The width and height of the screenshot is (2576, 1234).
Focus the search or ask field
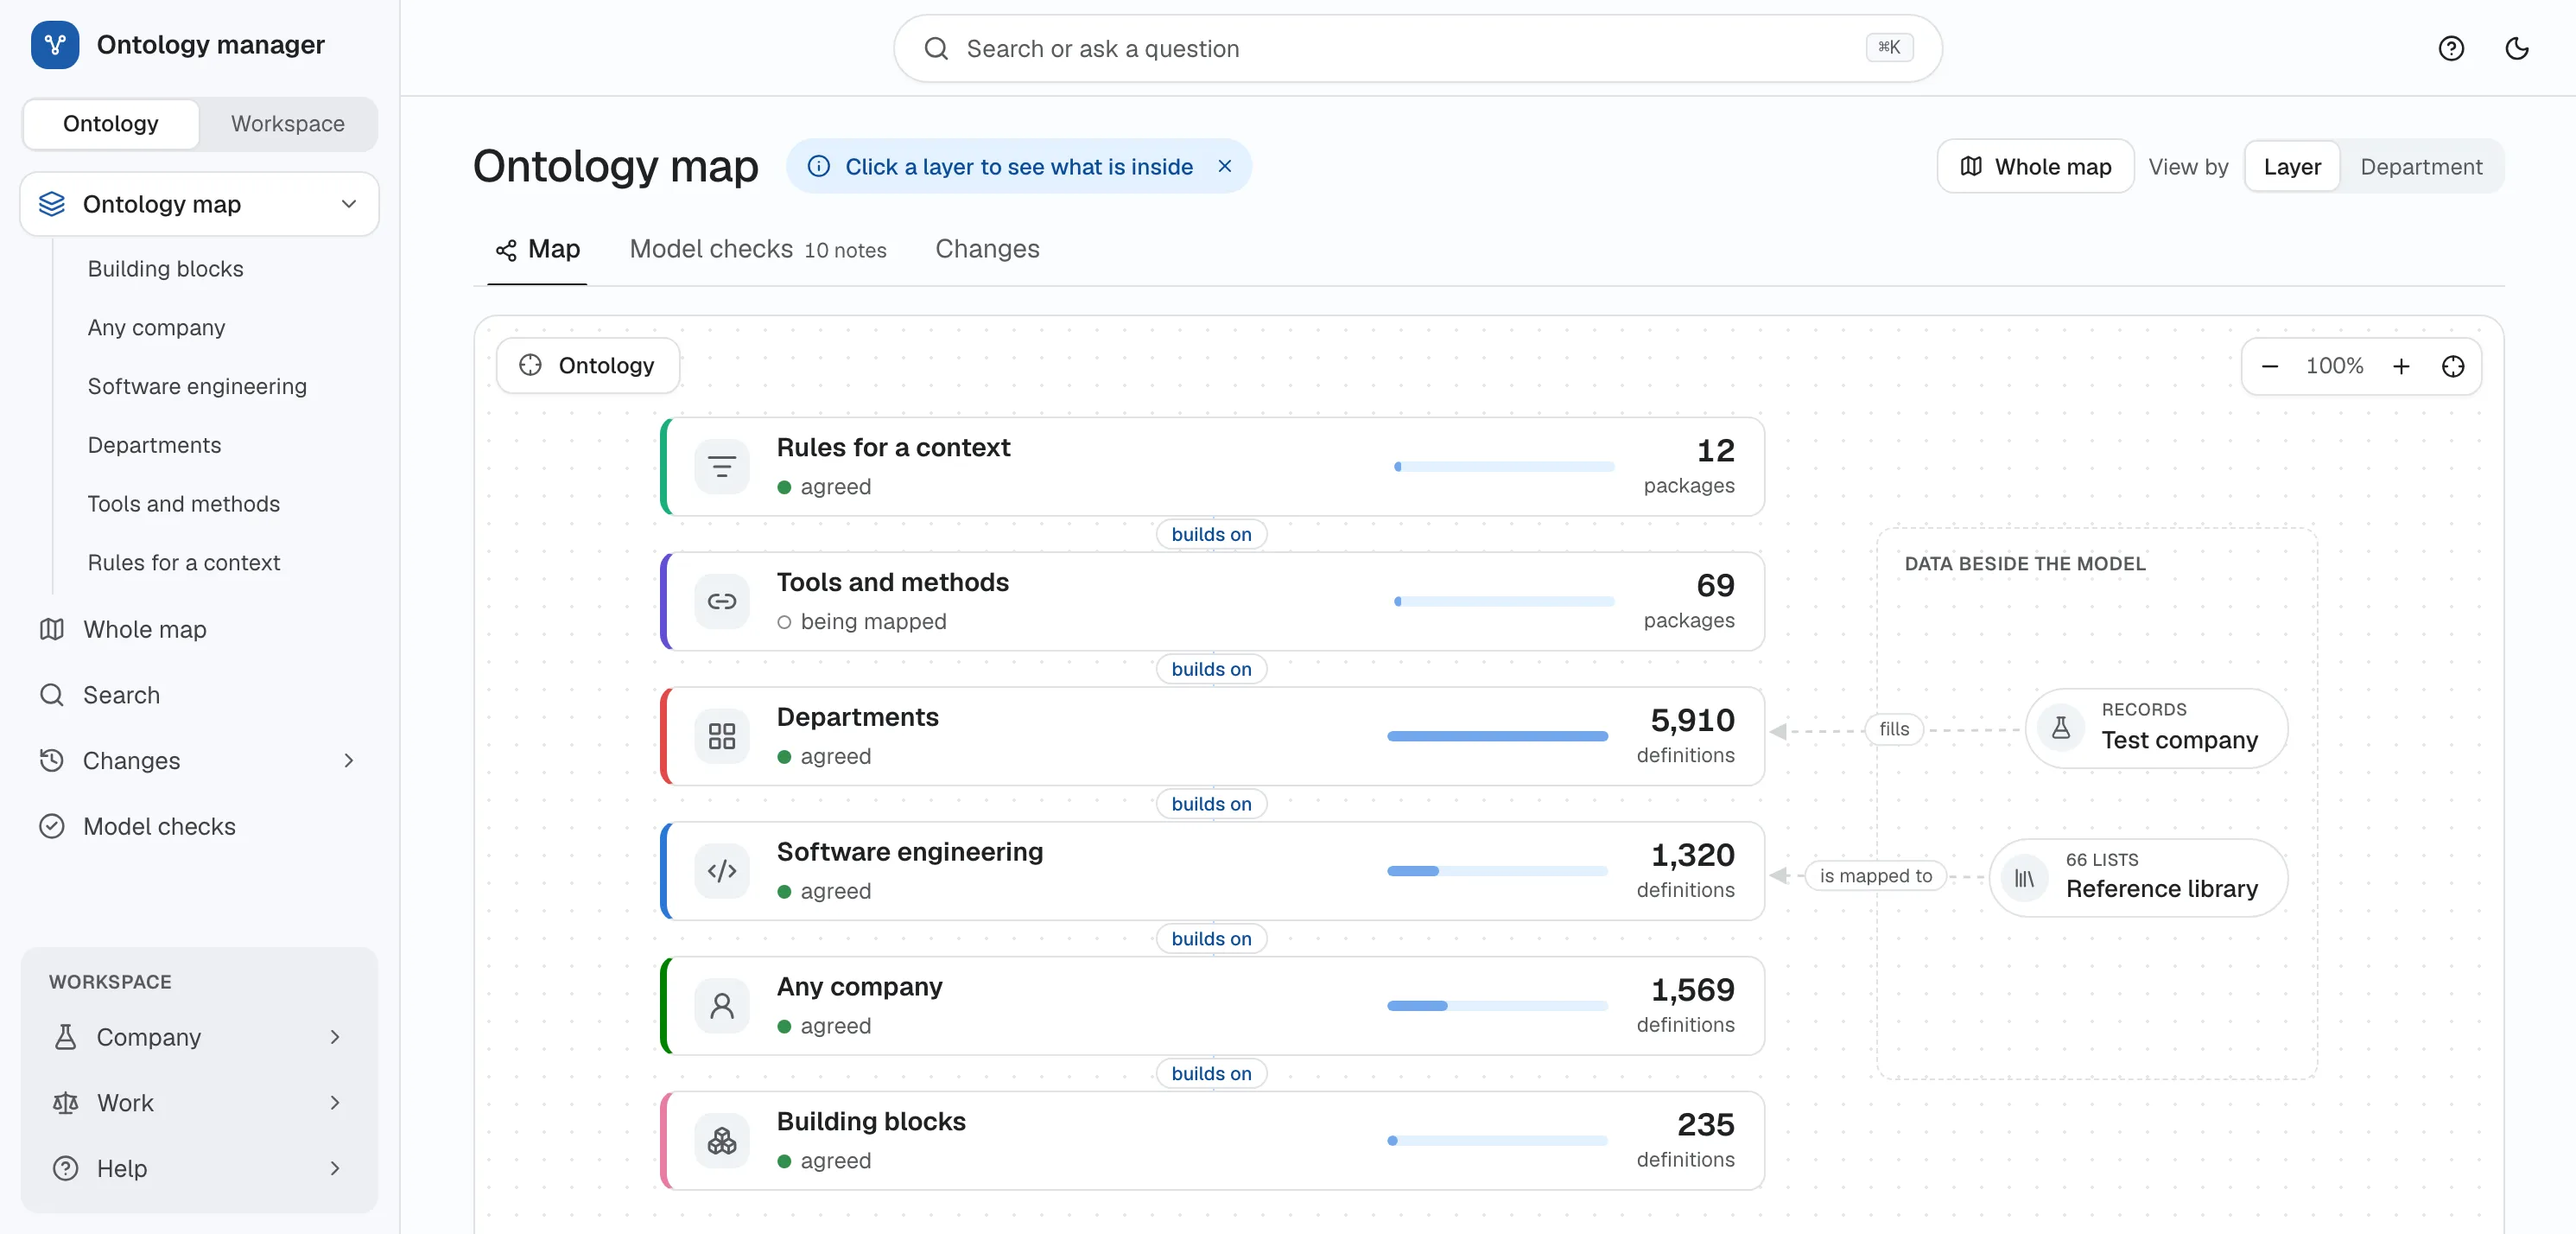click(x=1417, y=48)
